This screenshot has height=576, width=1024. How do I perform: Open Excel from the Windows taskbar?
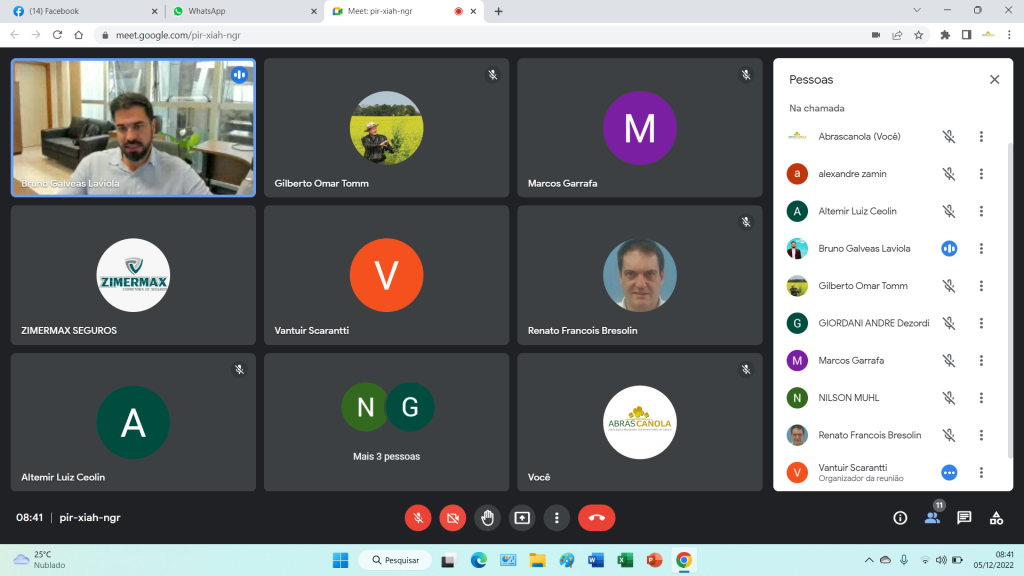click(x=625, y=560)
